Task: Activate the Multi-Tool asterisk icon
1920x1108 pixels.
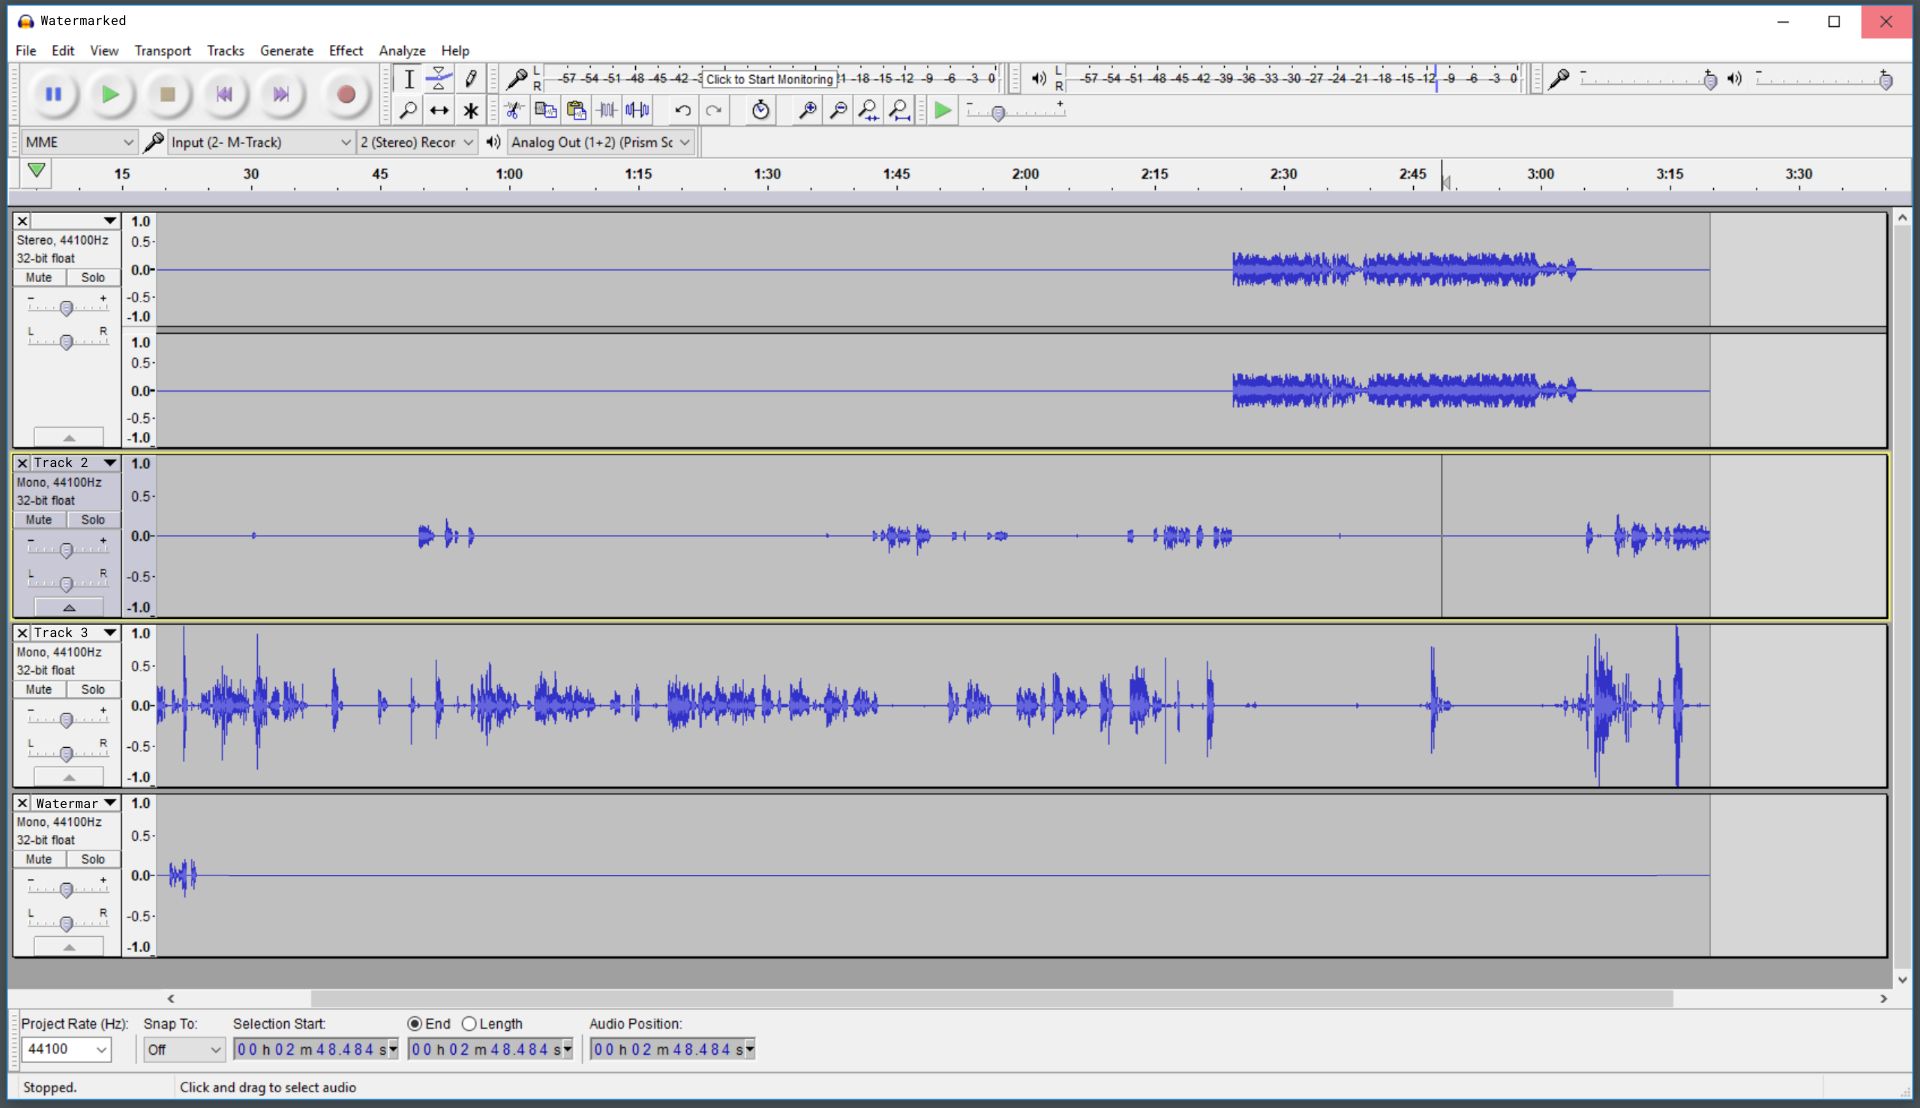Action: coord(470,110)
